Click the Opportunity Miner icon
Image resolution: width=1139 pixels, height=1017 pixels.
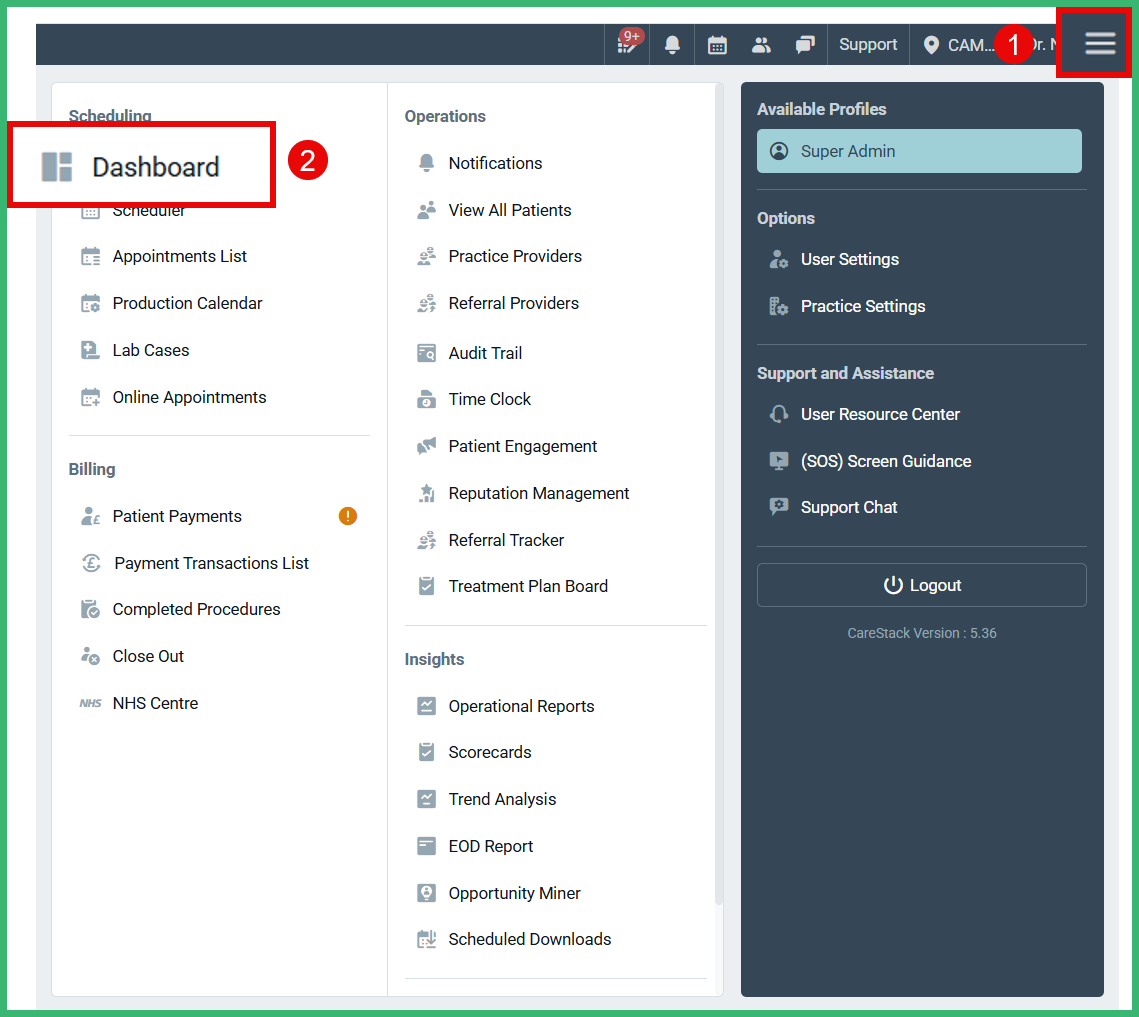click(428, 893)
